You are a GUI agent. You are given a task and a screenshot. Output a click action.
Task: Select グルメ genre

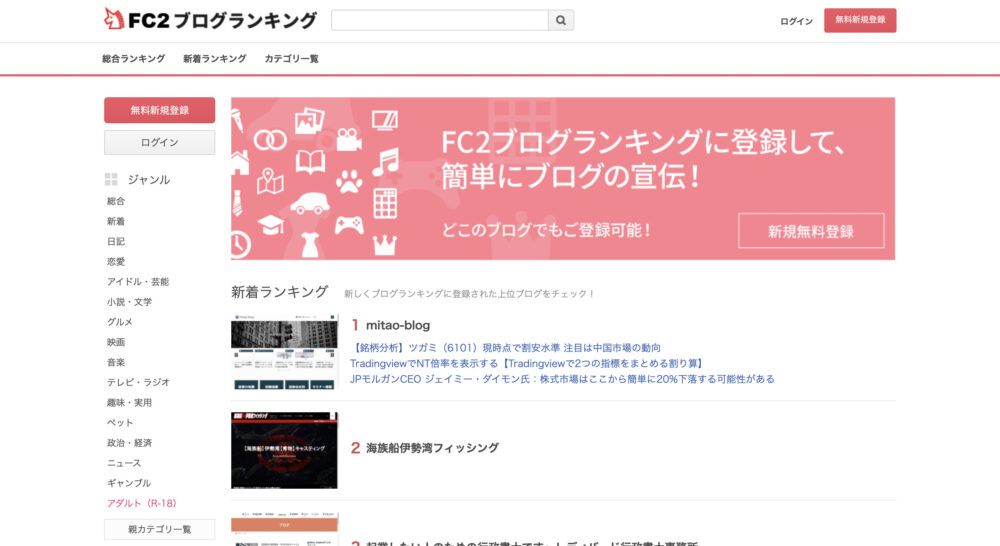tap(120, 322)
